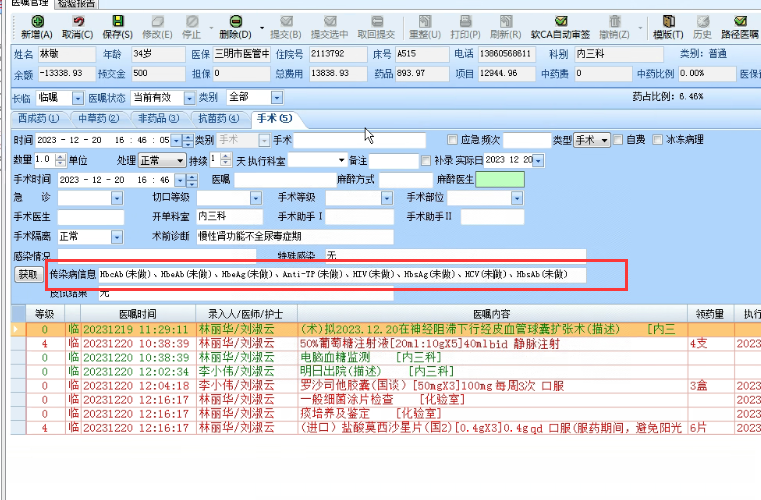Switch to the 检验报告 top tab
Image resolution: width=761 pixels, height=500 pixels.
point(76,4)
